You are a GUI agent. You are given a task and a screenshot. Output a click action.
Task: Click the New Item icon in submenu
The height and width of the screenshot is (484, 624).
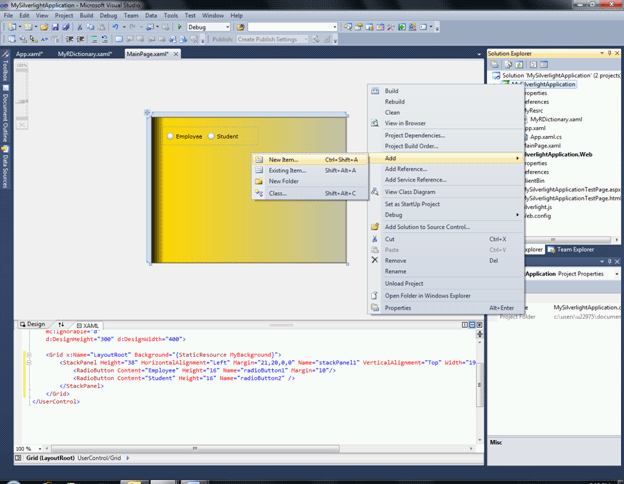coord(259,159)
